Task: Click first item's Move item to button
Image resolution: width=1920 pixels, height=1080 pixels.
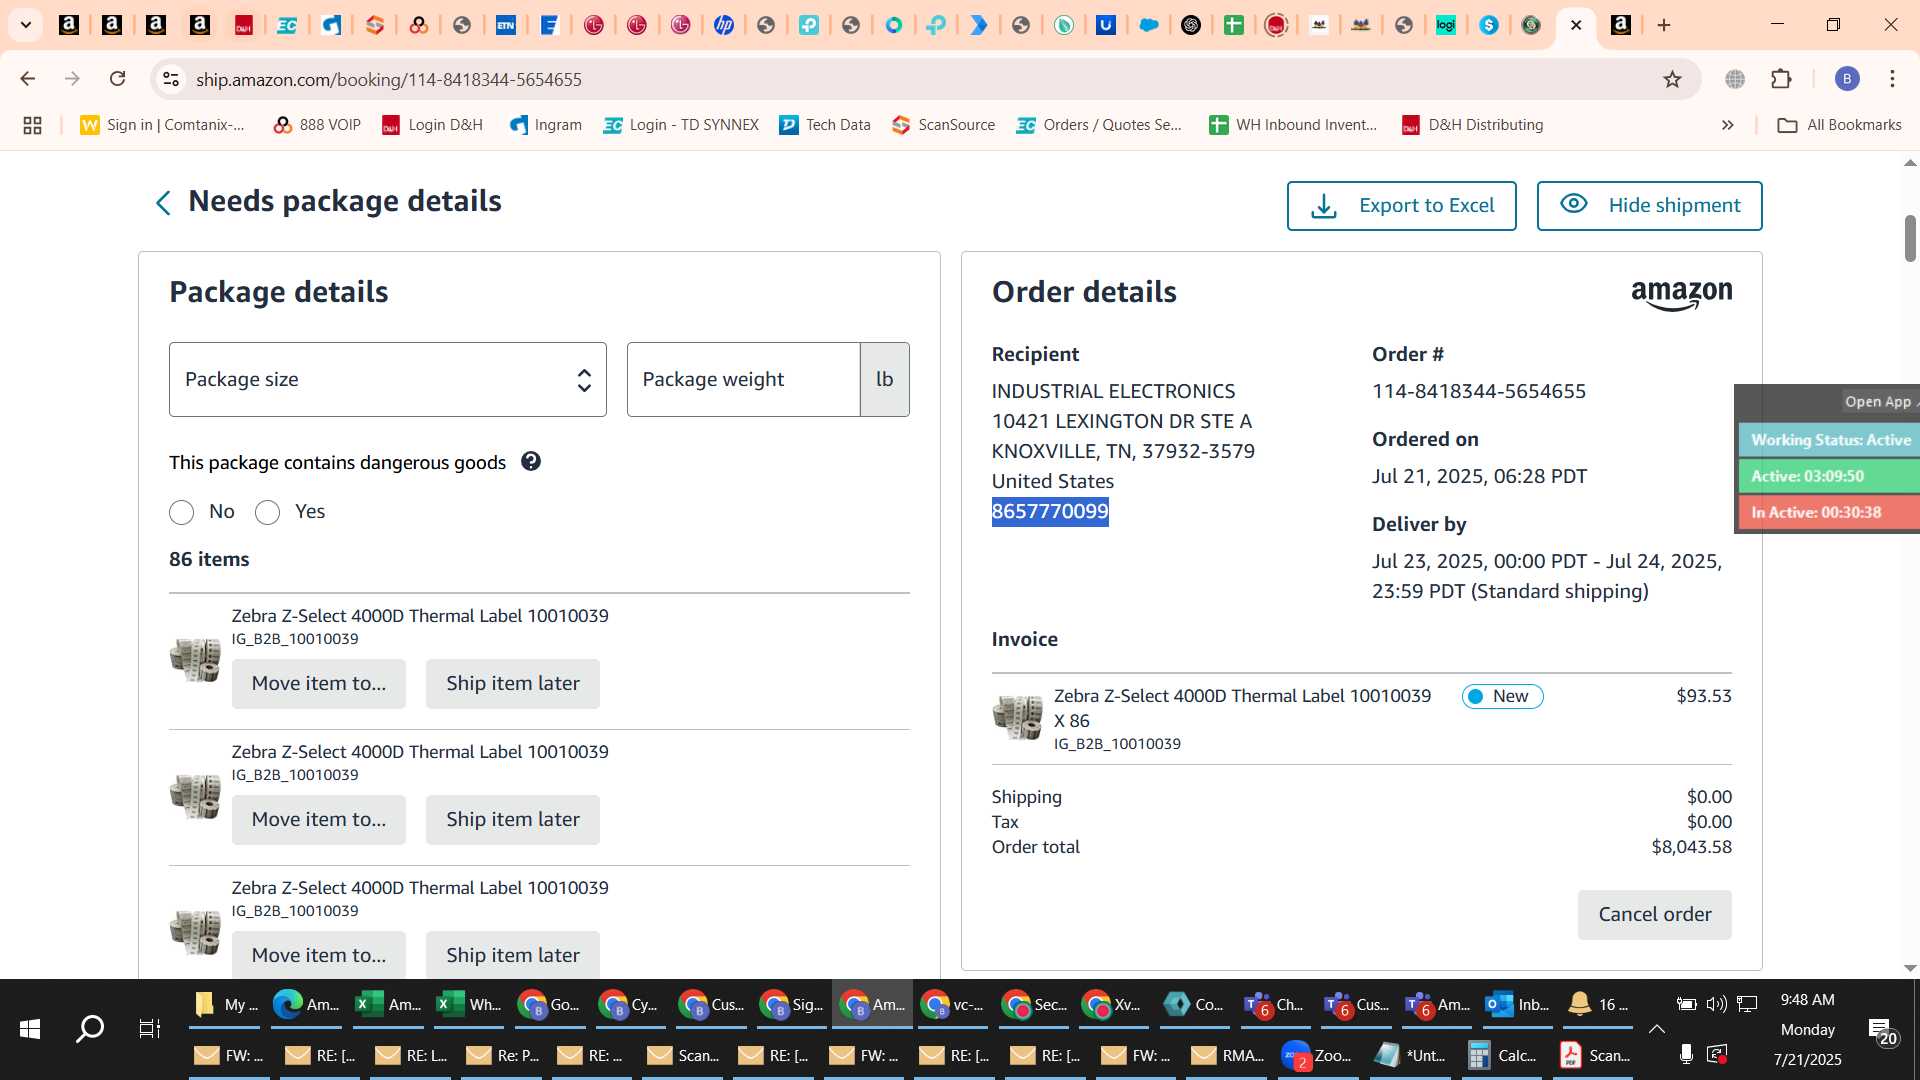Action: pos(319,684)
